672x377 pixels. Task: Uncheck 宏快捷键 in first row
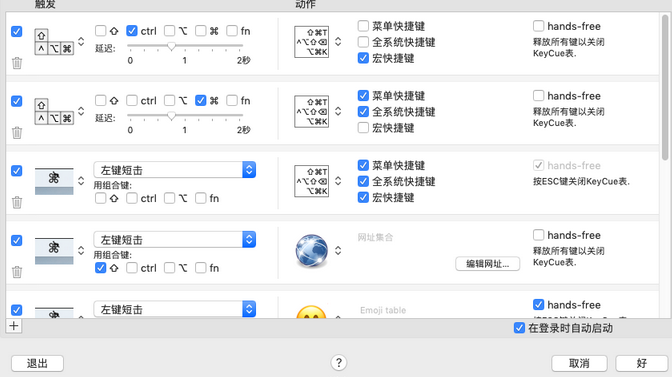pyautogui.click(x=363, y=58)
